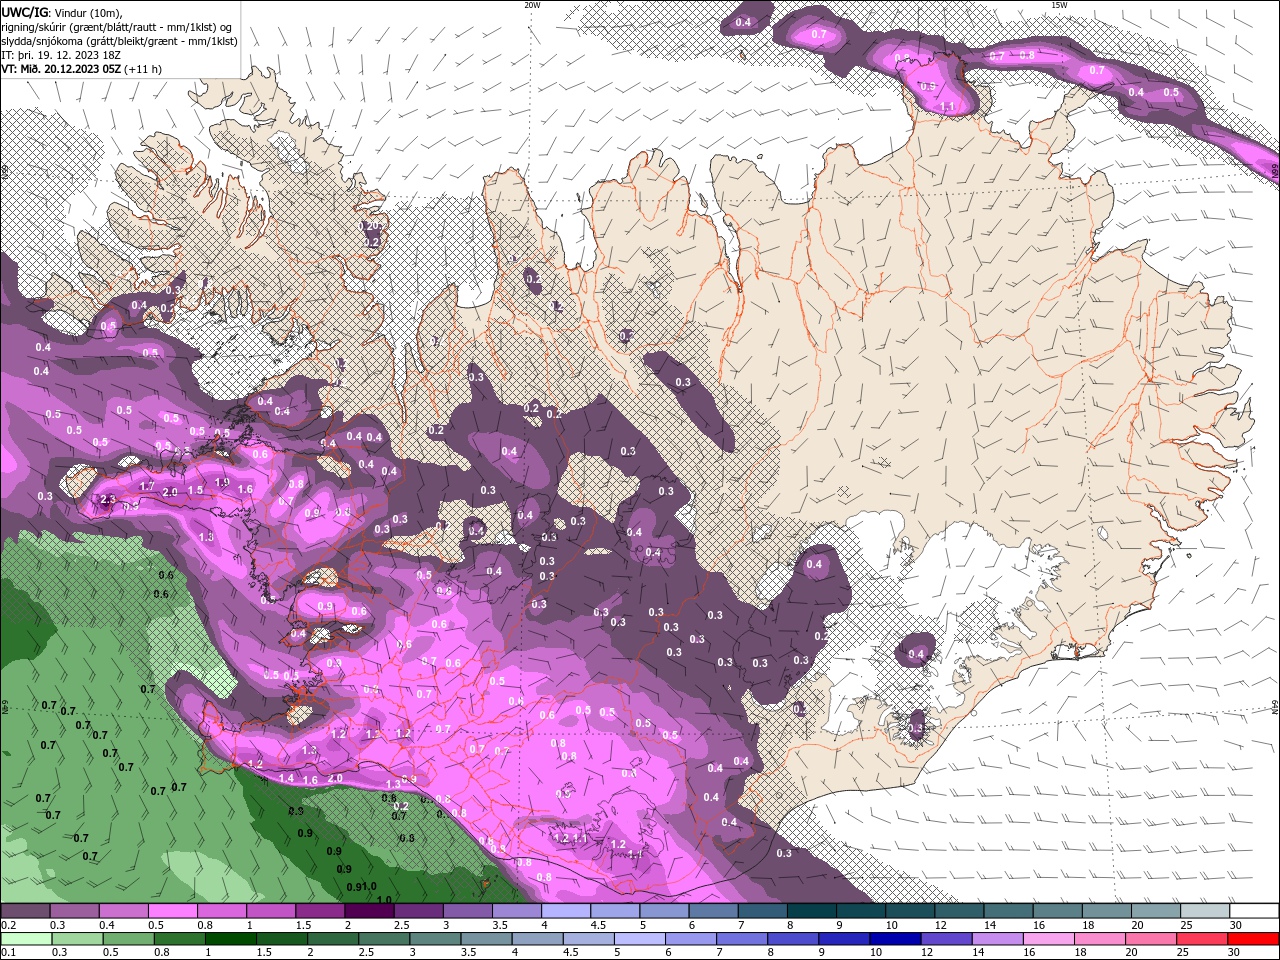Screen dimensions: 1280x960
Task: Click the UWC/IG title text
Action: [24, 12]
